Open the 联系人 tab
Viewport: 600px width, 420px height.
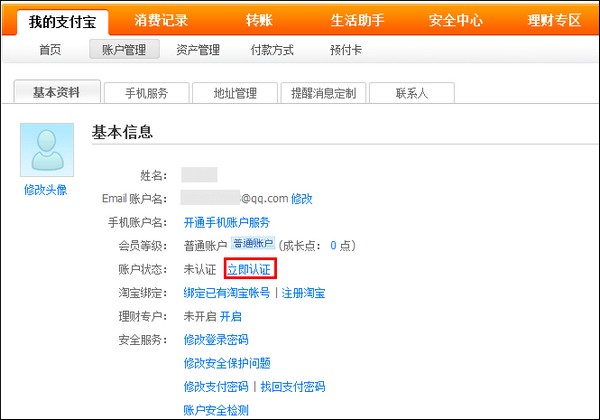412,93
